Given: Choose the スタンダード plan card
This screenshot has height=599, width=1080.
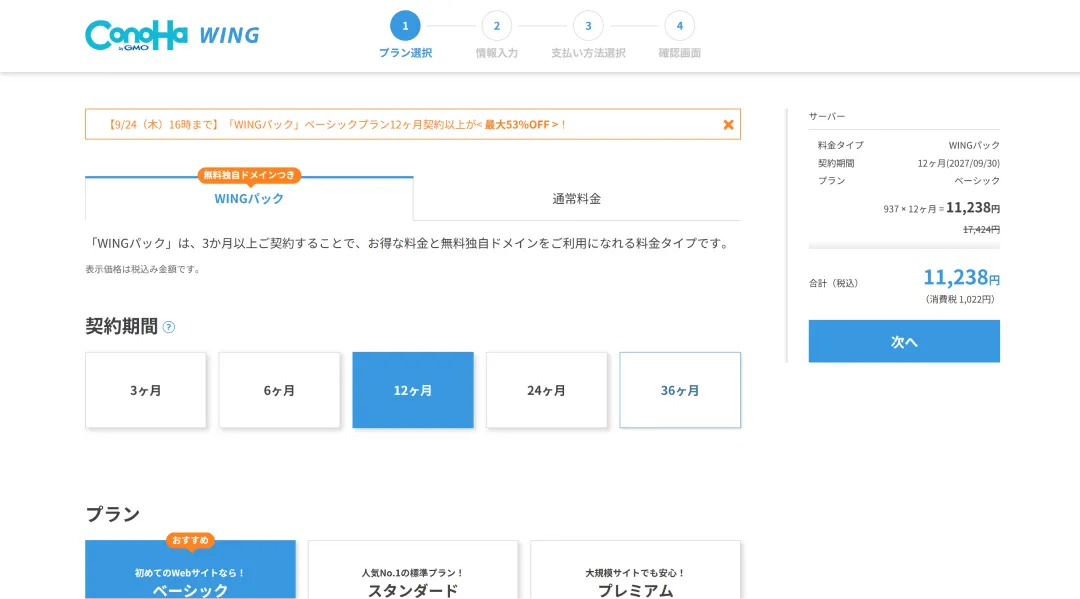Looking at the screenshot, I should click(x=413, y=569).
